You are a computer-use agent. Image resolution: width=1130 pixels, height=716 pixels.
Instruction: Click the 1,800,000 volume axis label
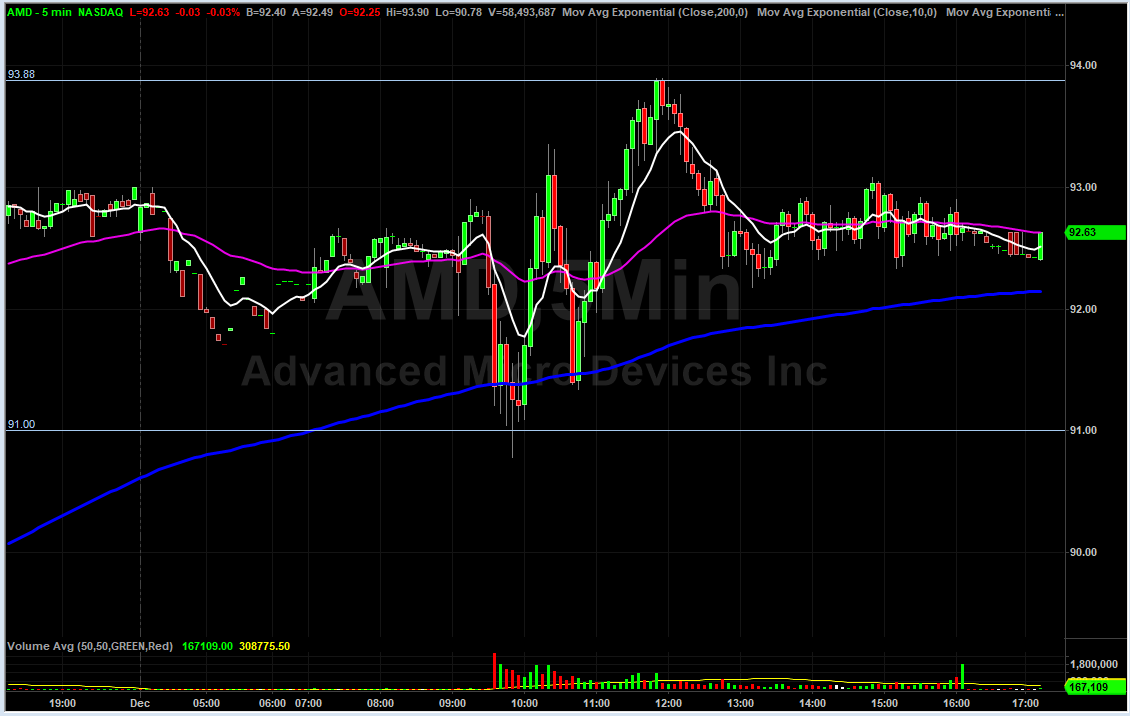(x=1094, y=664)
